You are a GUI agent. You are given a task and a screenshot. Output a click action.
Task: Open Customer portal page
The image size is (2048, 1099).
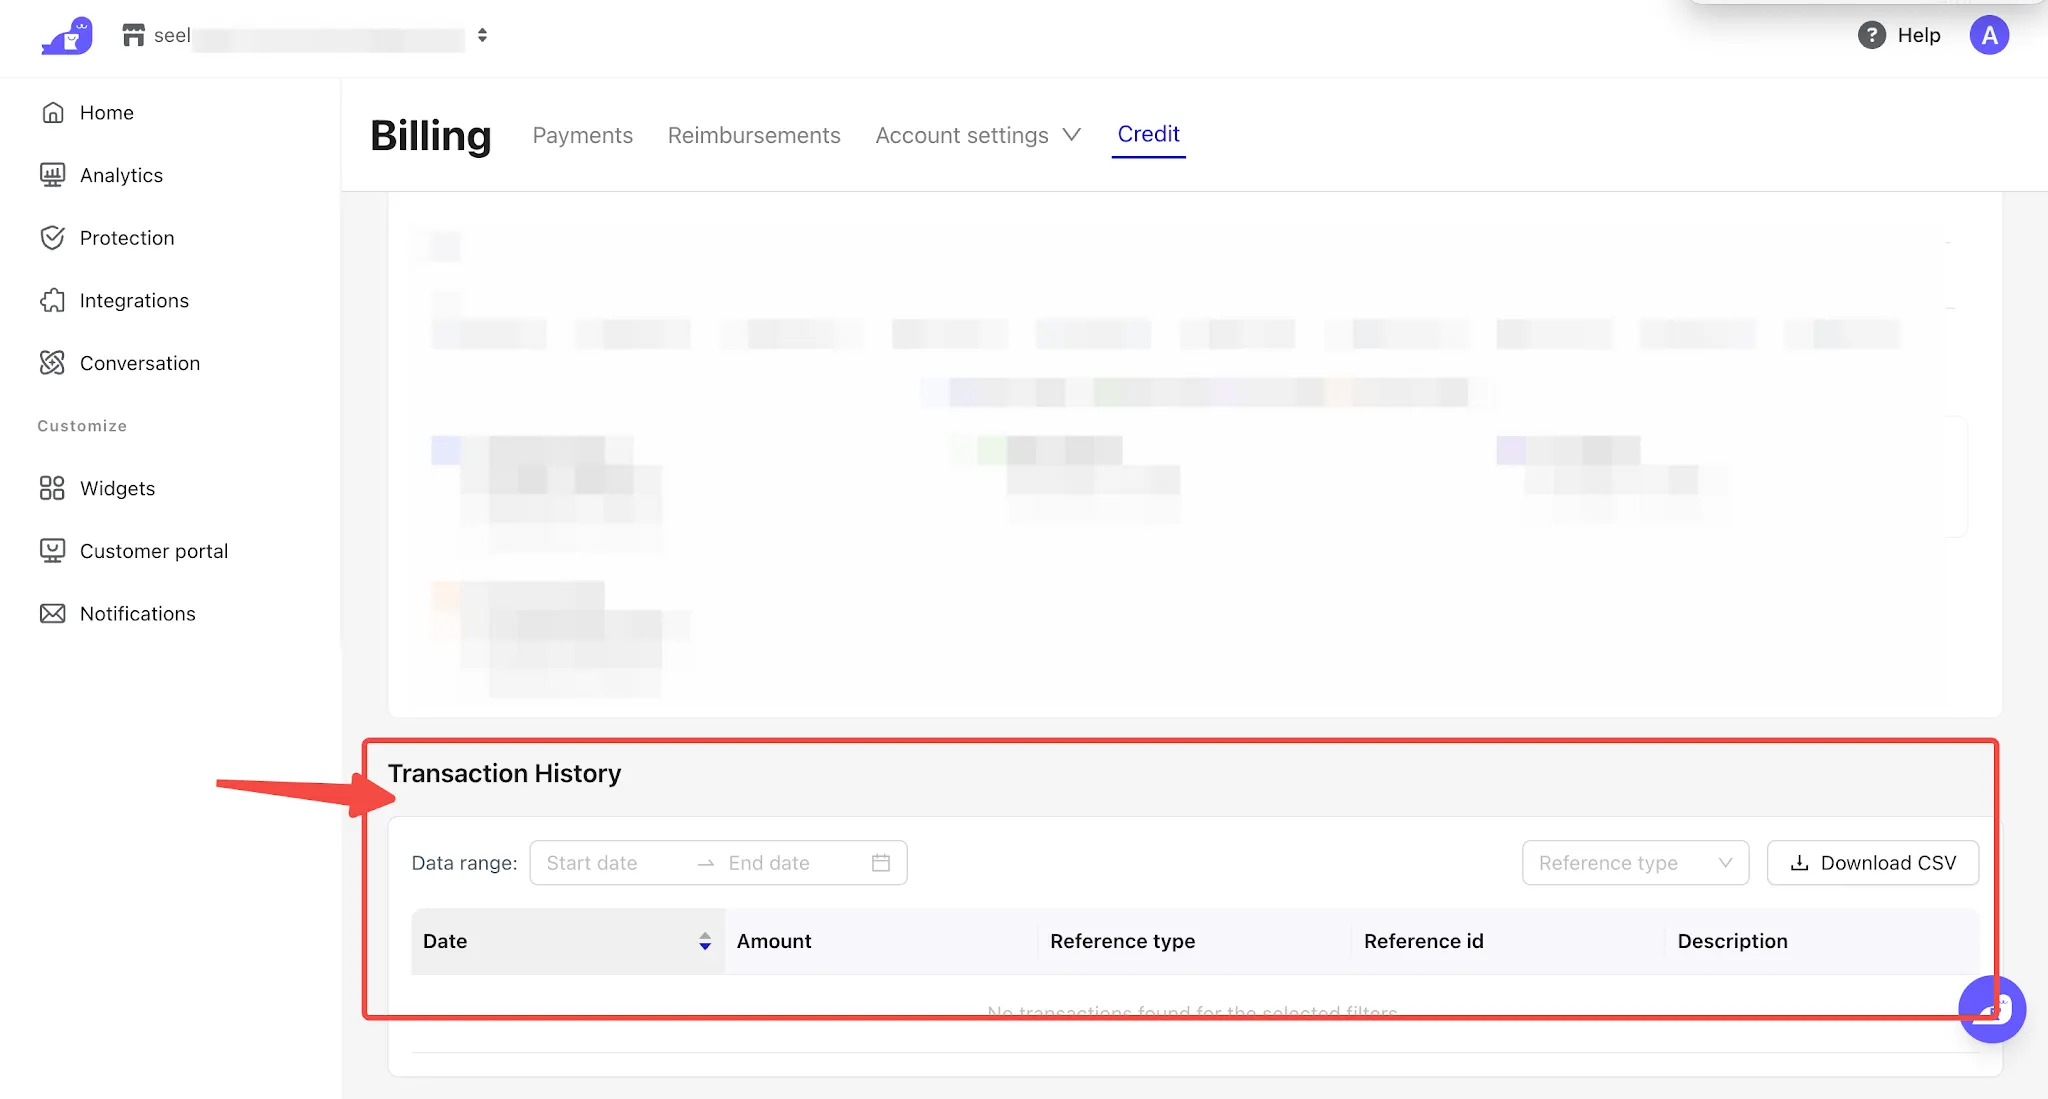point(154,551)
